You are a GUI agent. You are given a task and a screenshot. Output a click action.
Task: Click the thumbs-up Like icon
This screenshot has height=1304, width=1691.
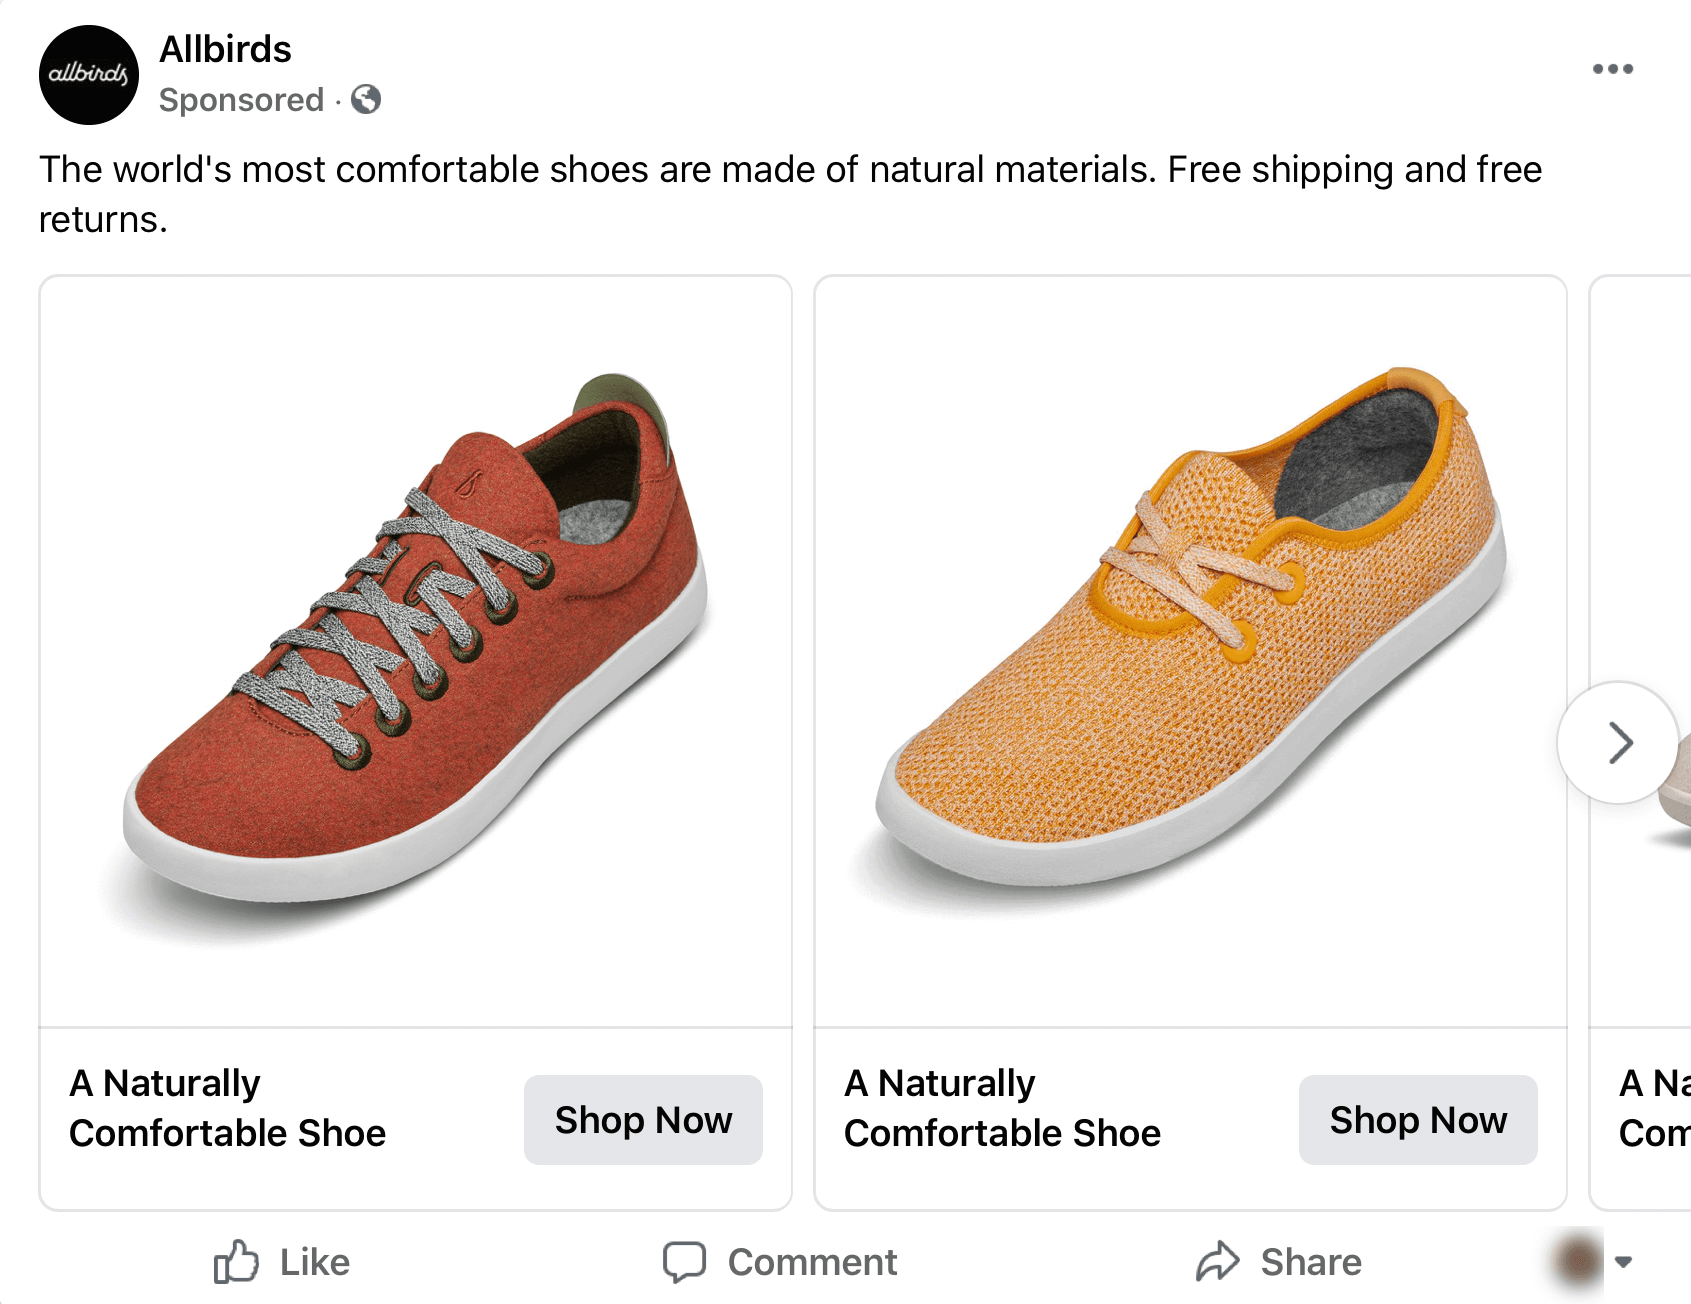click(236, 1262)
